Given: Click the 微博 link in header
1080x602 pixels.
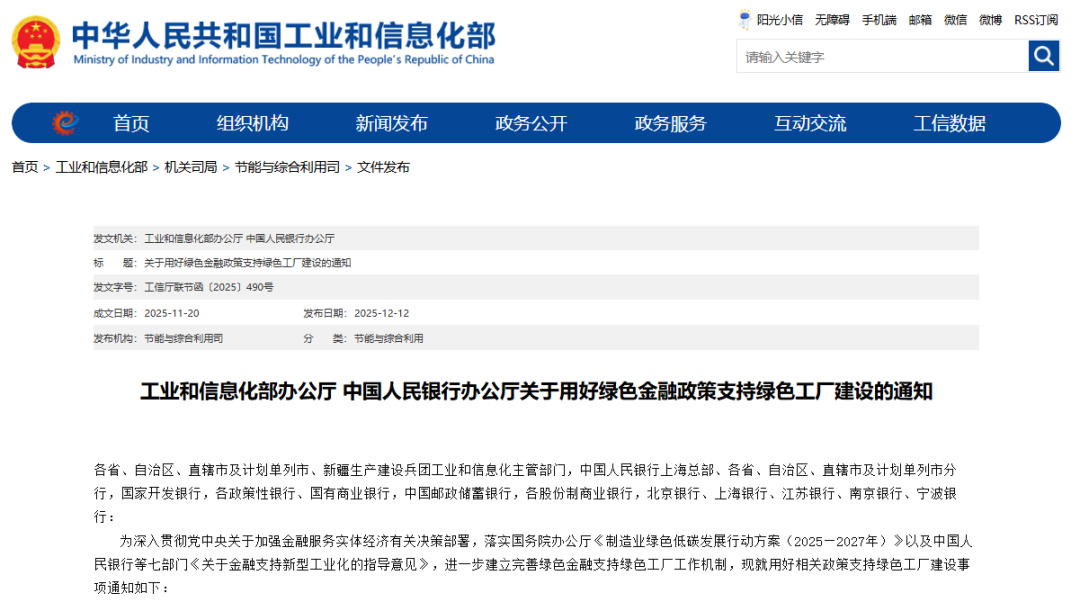Looking at the screenshot, I should click(x=990, y=19).
